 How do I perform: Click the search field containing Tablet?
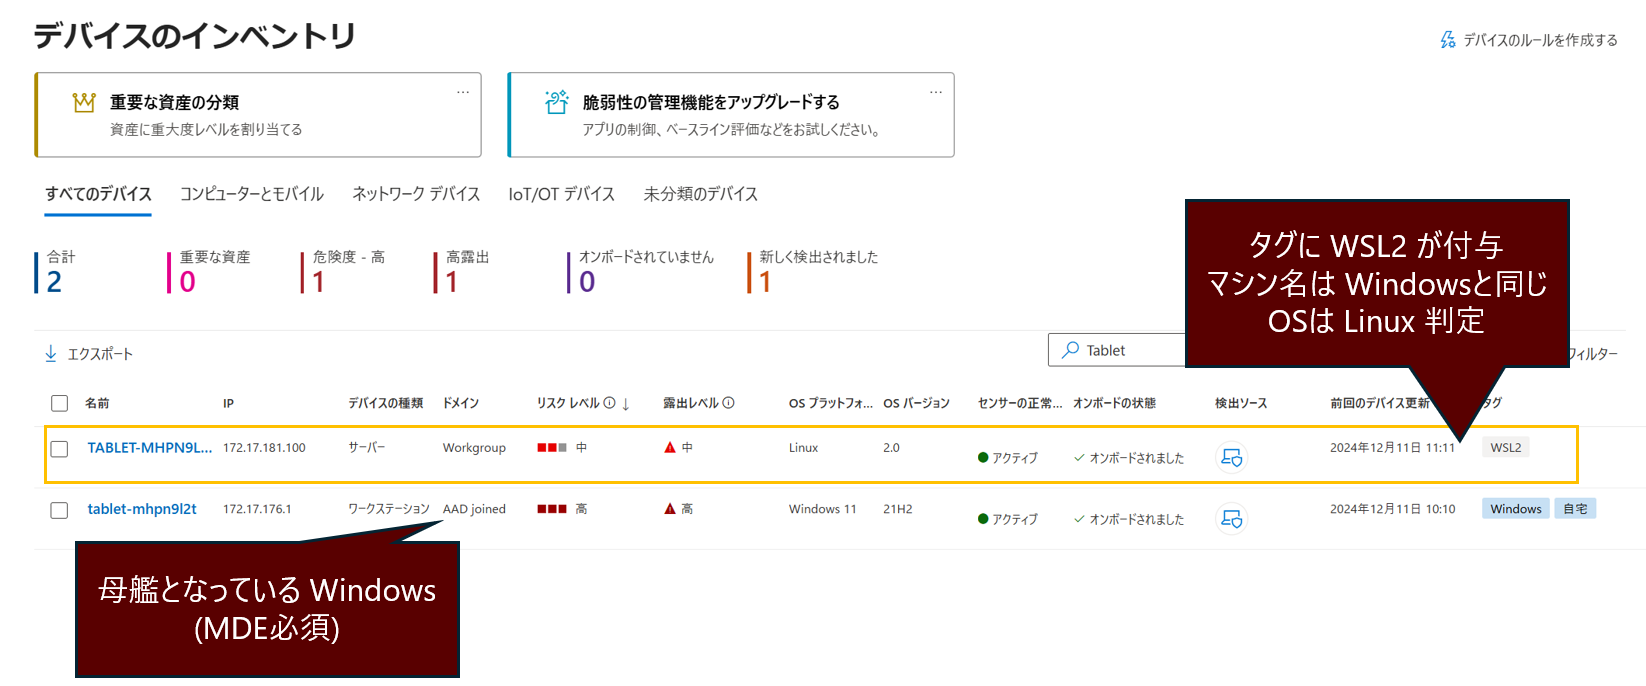coord(1117,350)
